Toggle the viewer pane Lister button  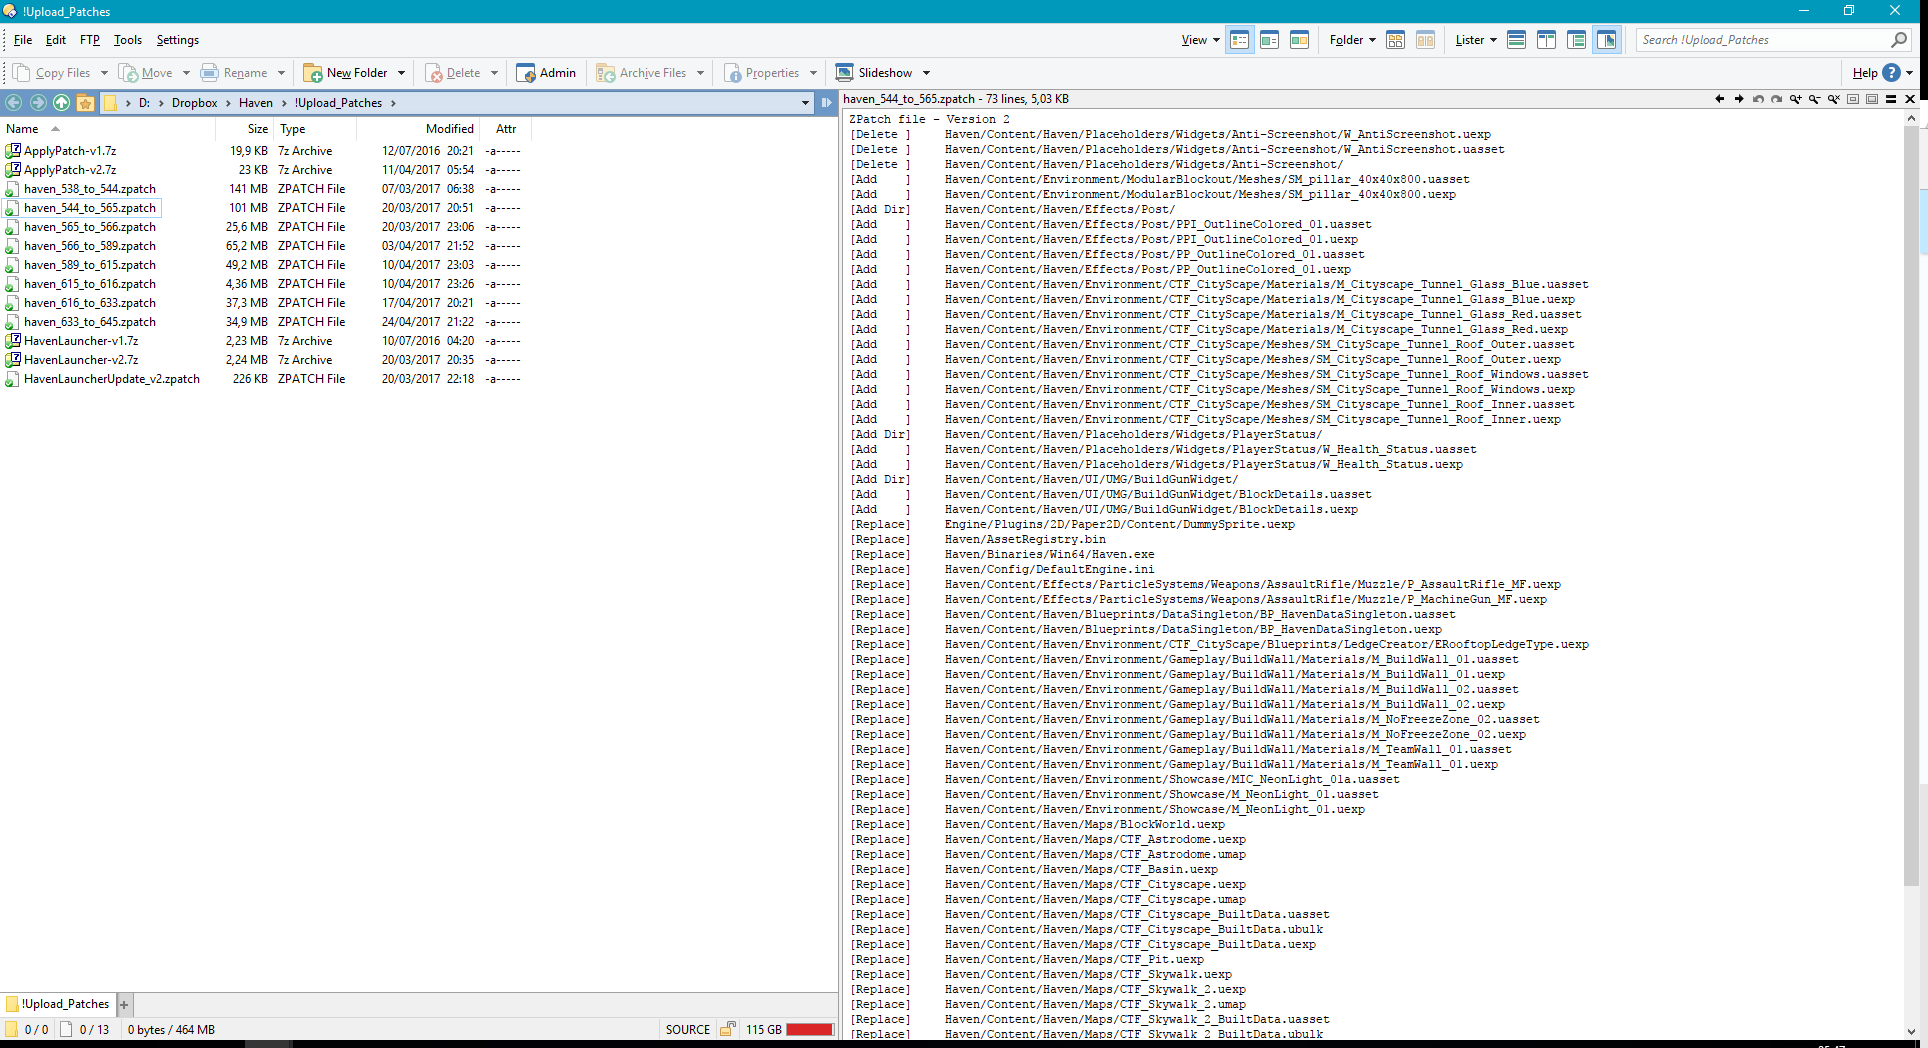(1606, 40)
